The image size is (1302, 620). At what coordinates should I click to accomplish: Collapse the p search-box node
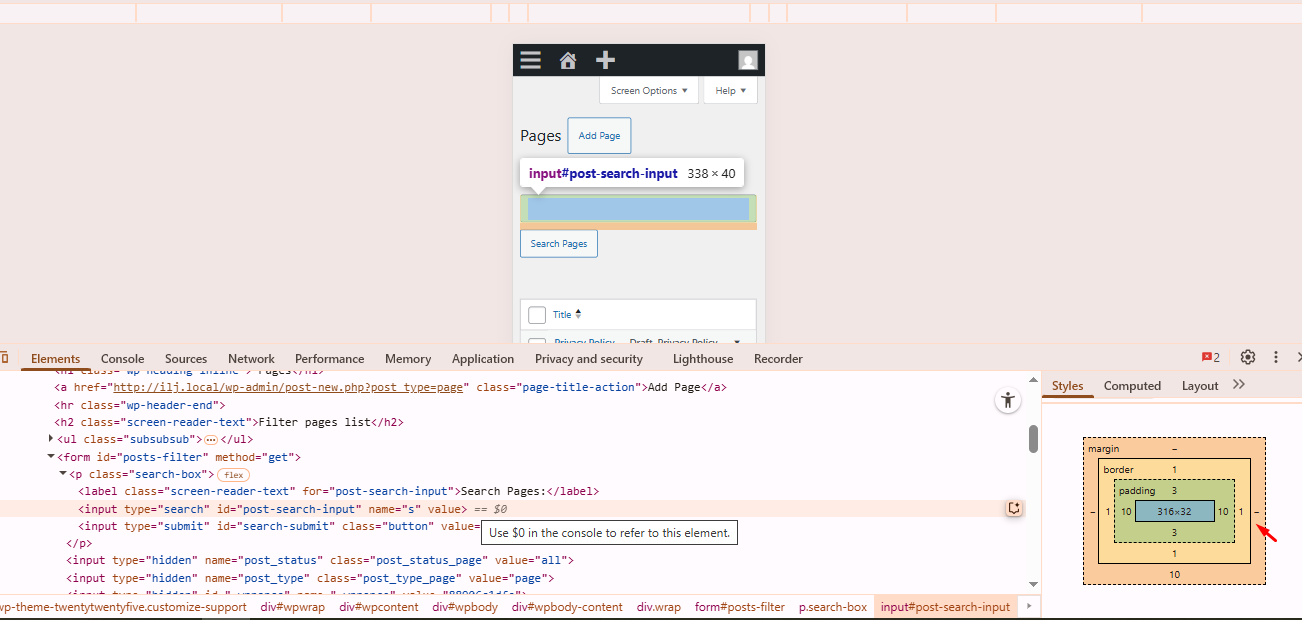(x=63, y=473)
